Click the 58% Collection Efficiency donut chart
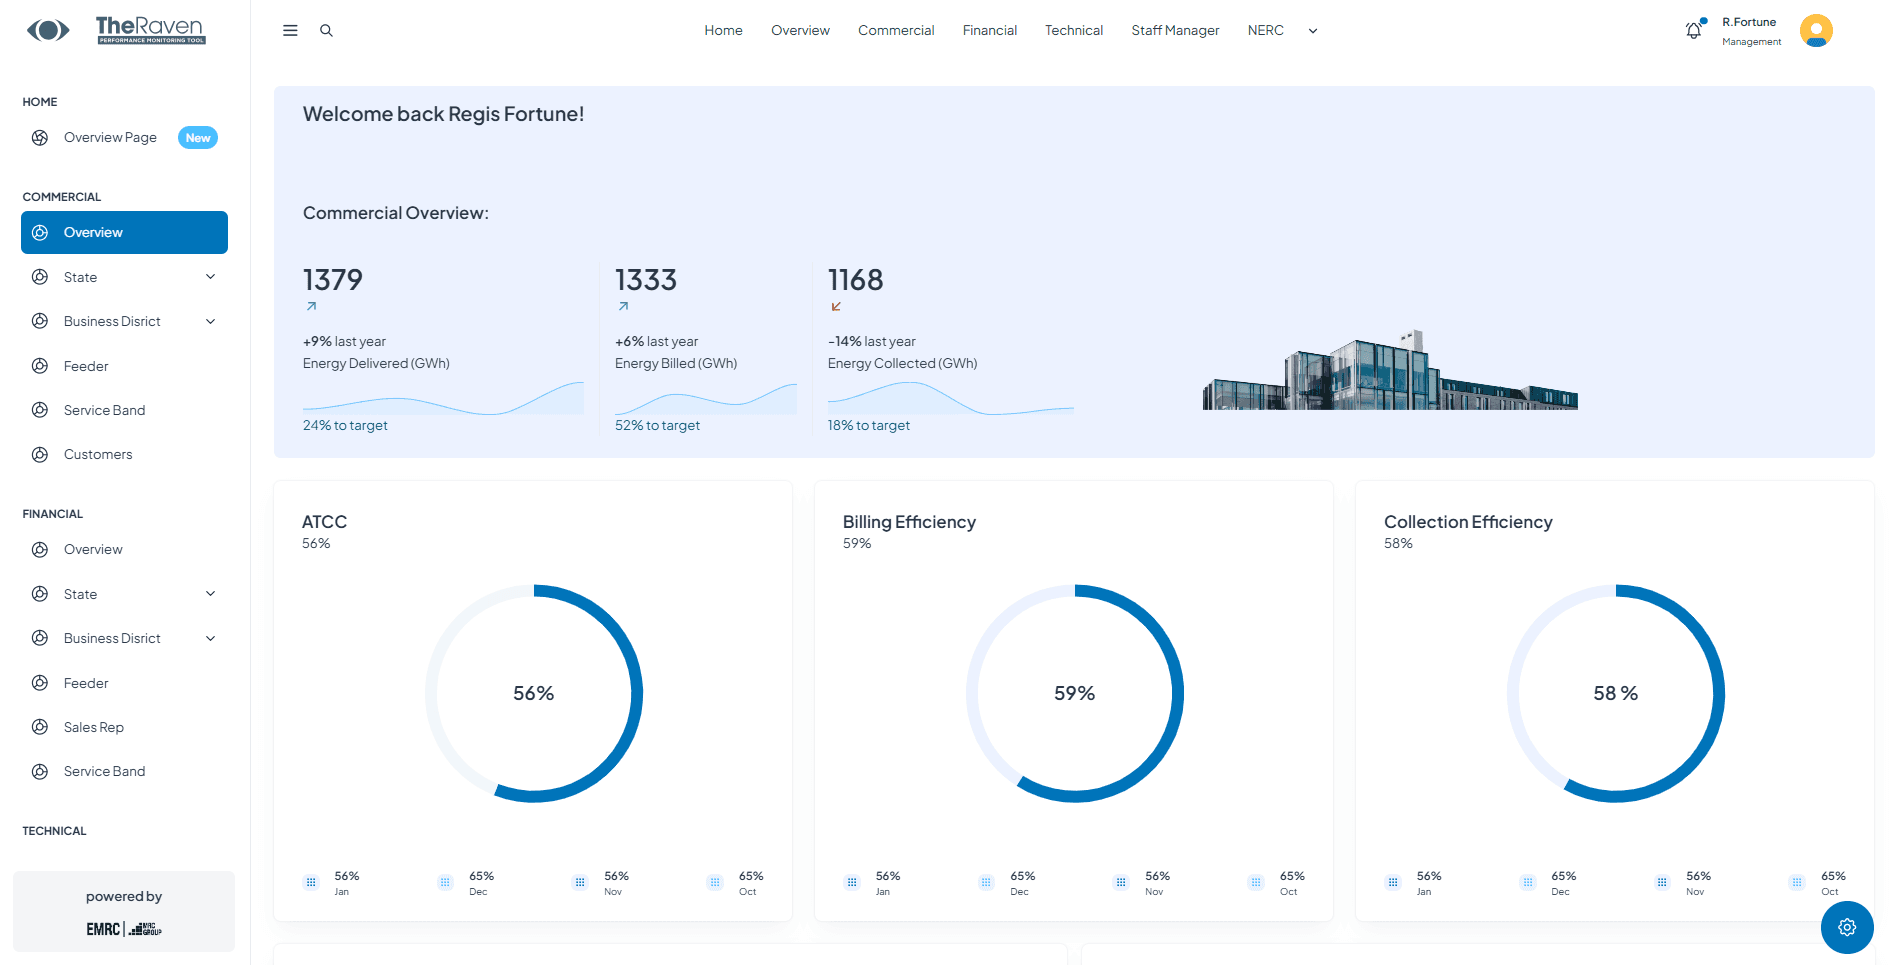The height and width of the screenshot is (965, 1895). (x=1616, y=692)
